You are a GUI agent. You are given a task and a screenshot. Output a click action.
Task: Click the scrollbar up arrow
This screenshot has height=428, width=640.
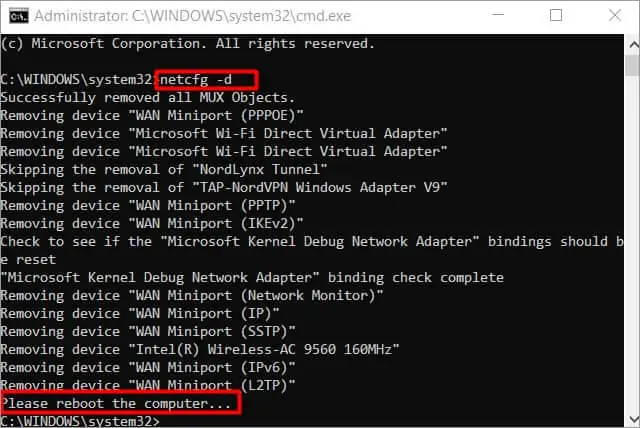(x=633, y=44)
